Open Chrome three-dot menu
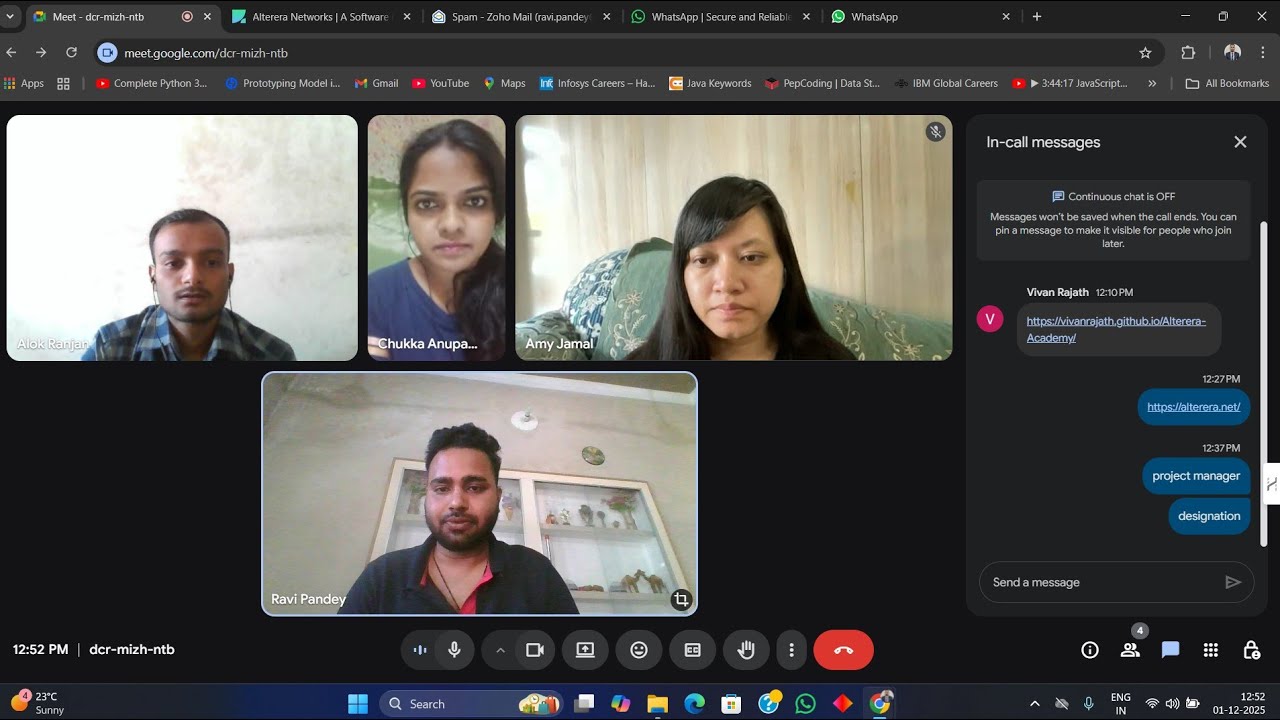This screenshot has height=720, width=1280. 1263,53
